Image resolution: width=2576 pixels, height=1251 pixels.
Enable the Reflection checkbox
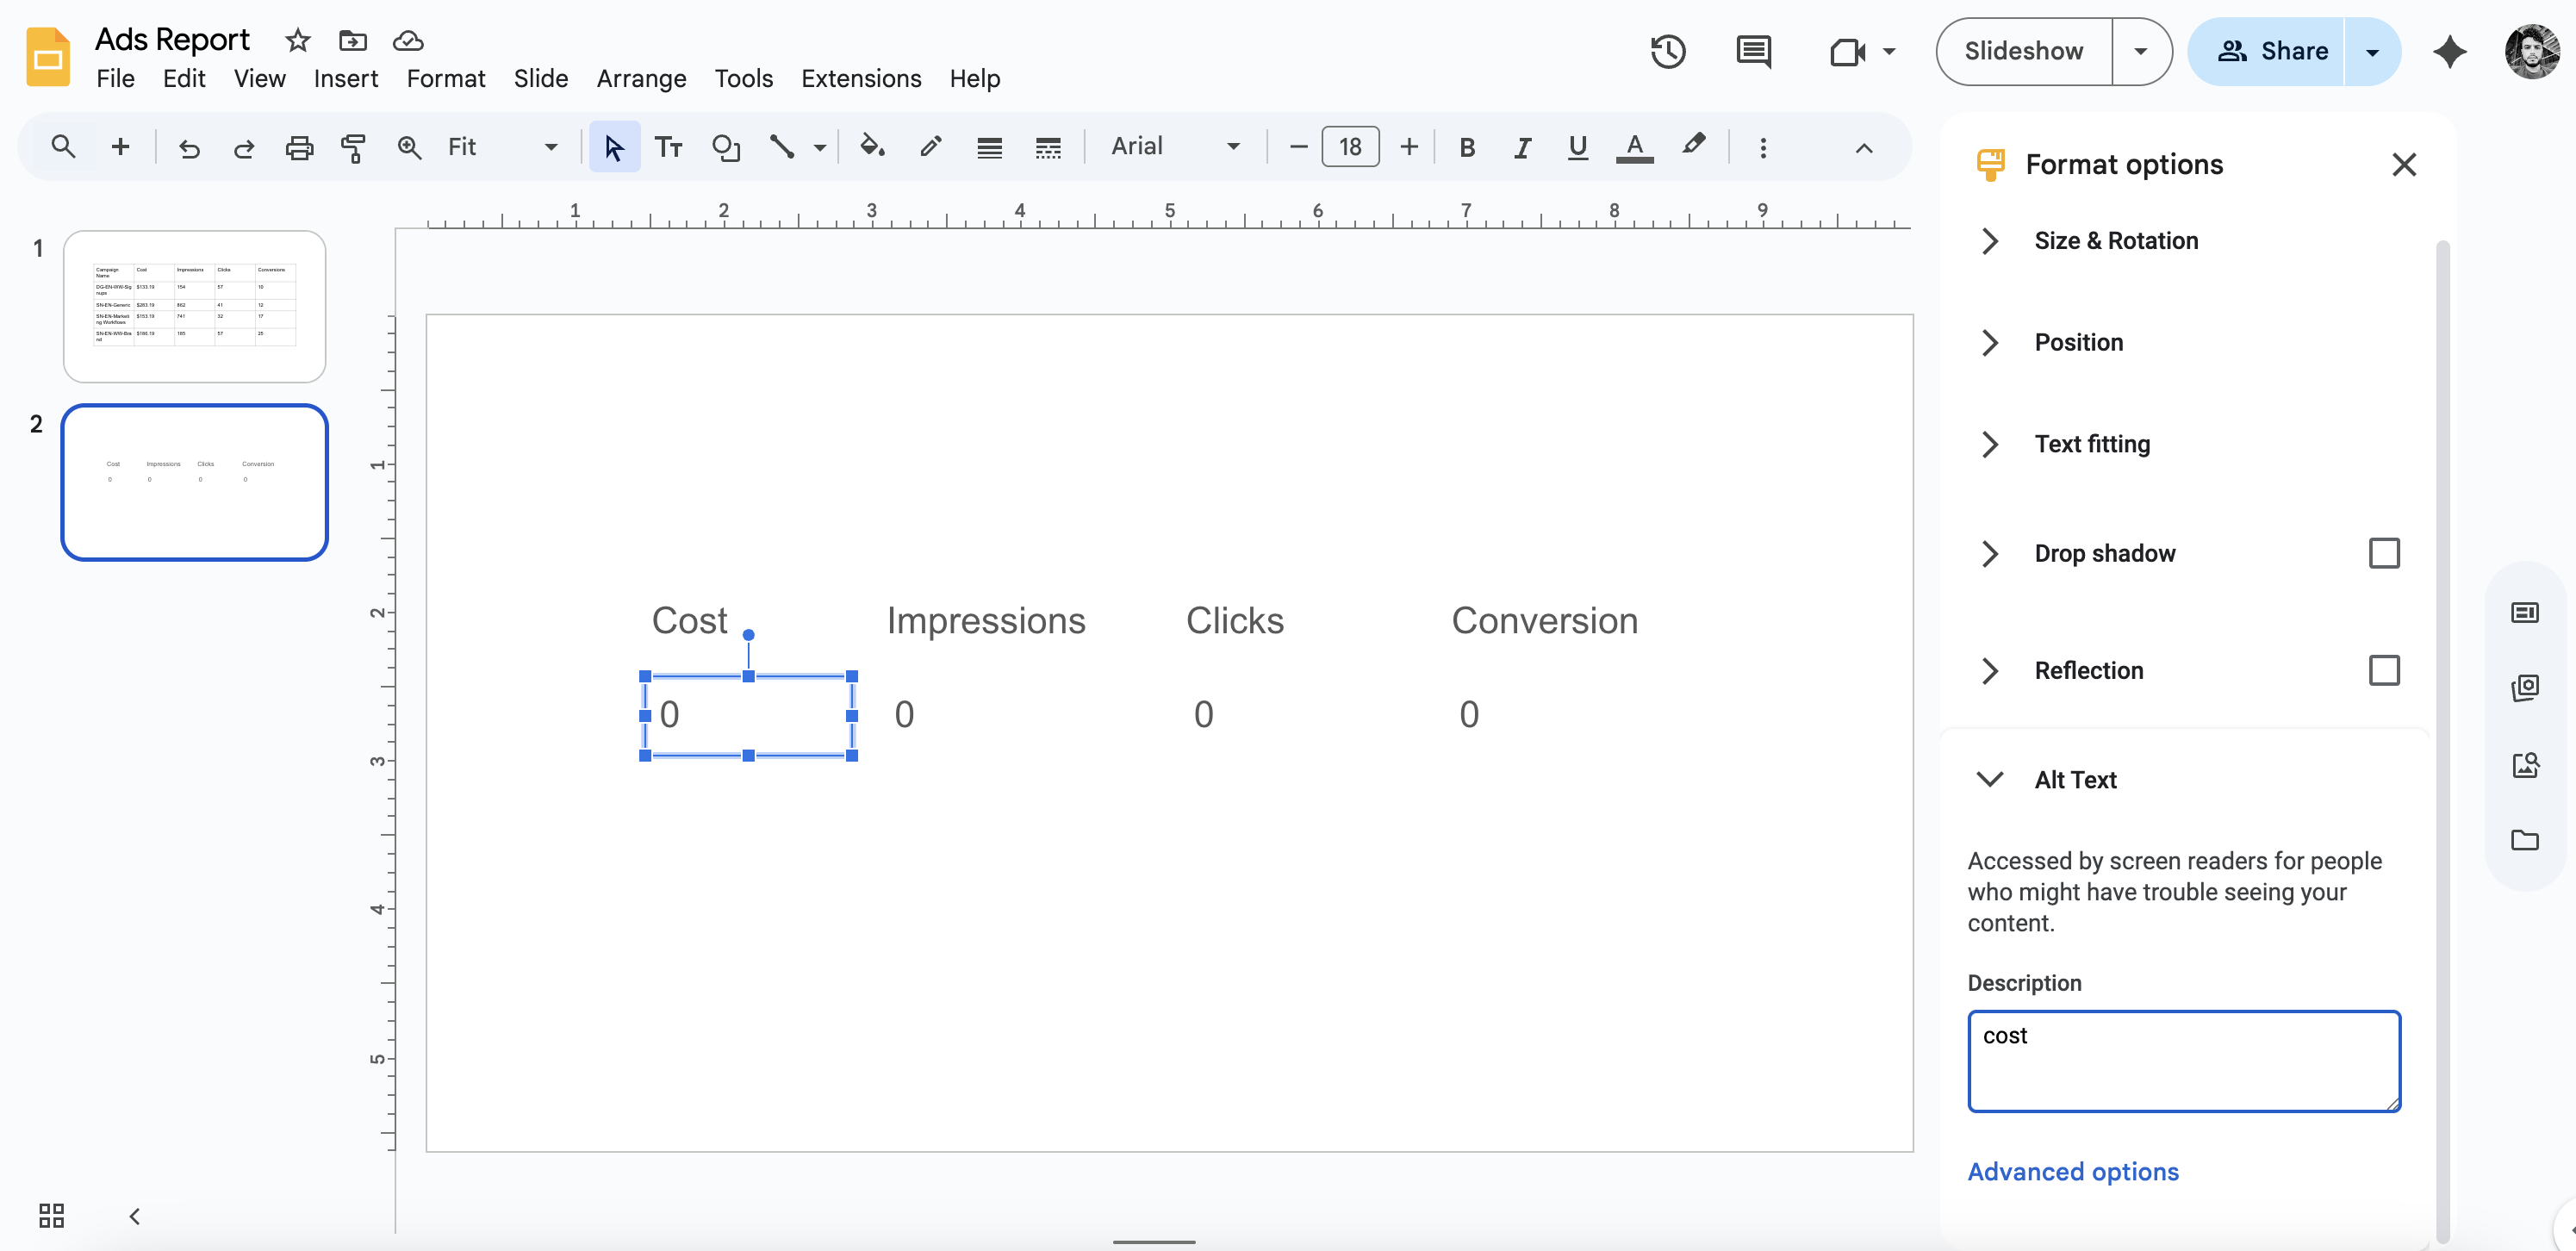pos(2383,670)
